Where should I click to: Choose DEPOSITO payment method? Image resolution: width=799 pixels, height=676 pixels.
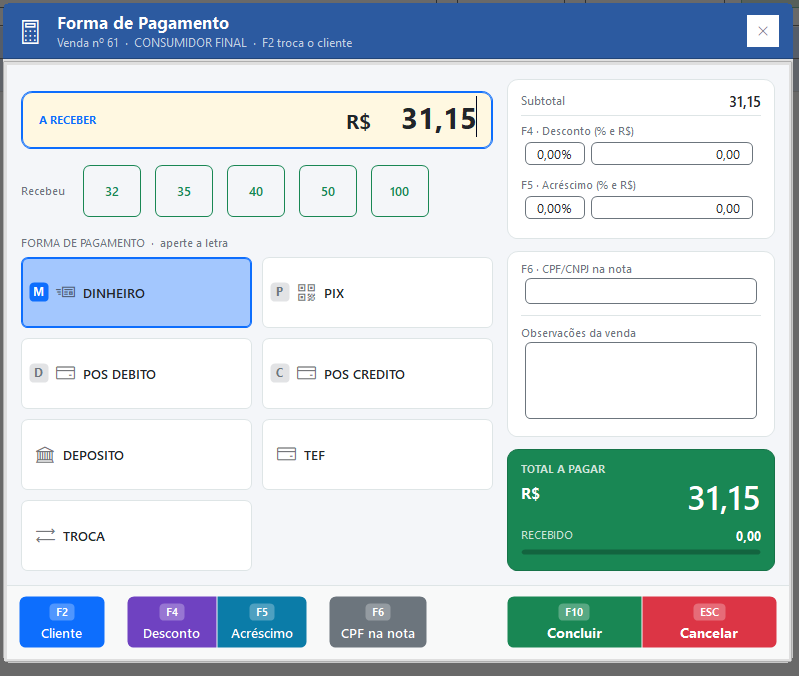(x=136, y=454)
